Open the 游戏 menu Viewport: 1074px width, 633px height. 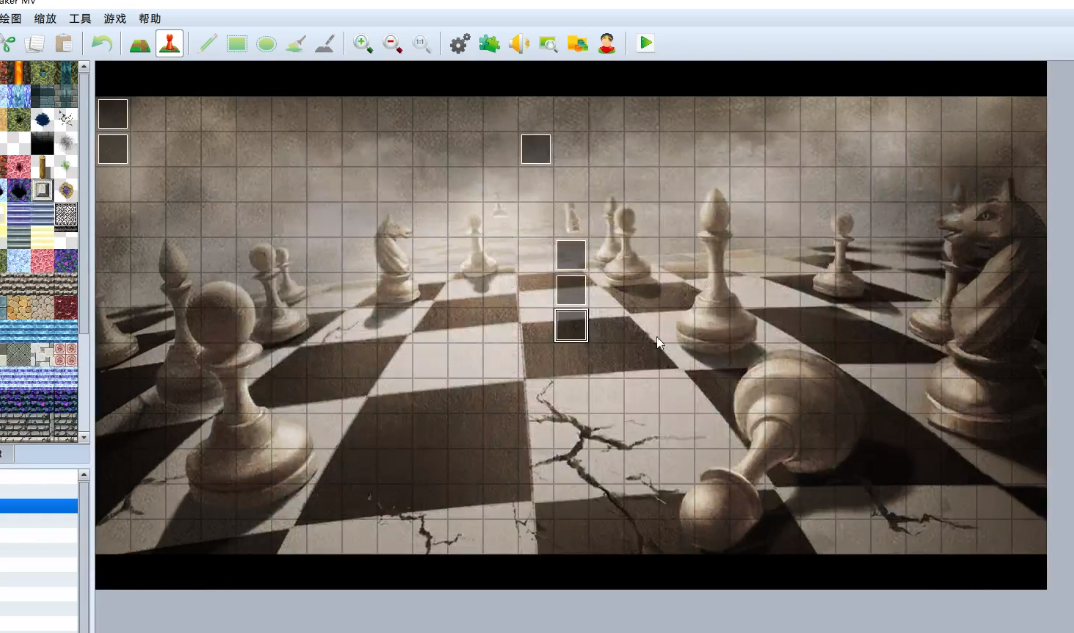point(115,18)
